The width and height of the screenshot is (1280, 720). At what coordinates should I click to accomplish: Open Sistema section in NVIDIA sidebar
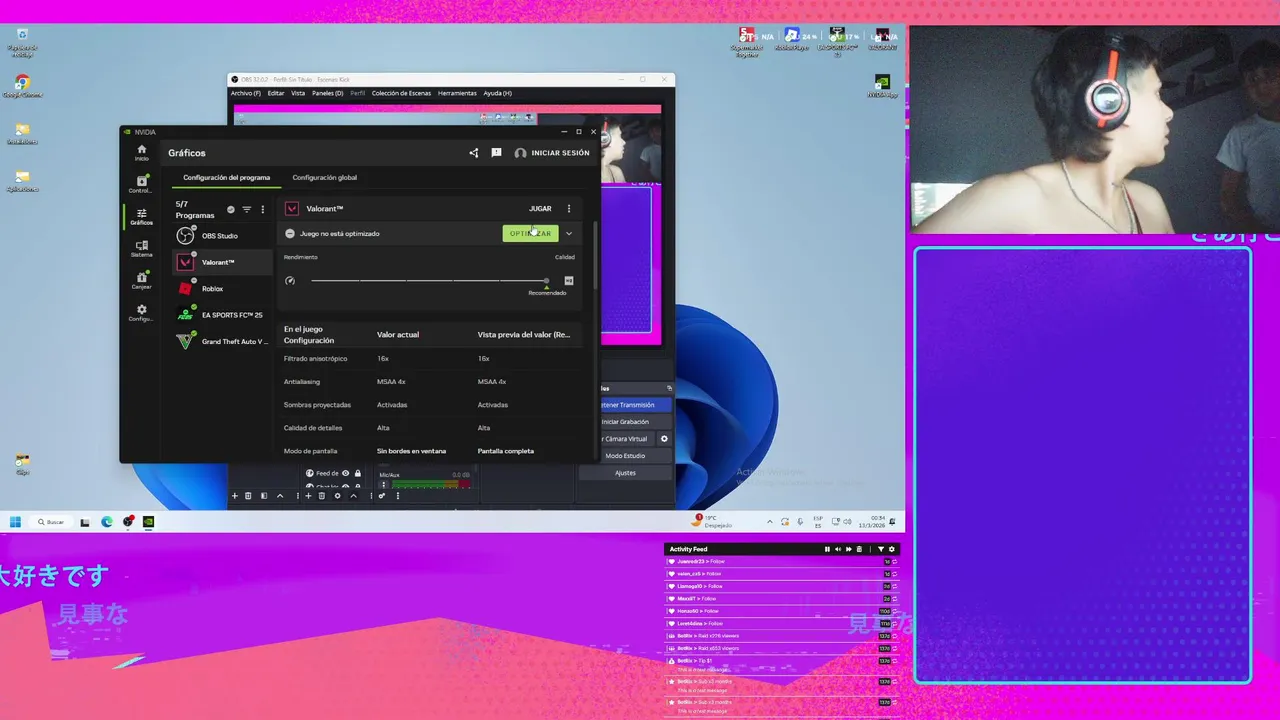[x=141, y=248]
